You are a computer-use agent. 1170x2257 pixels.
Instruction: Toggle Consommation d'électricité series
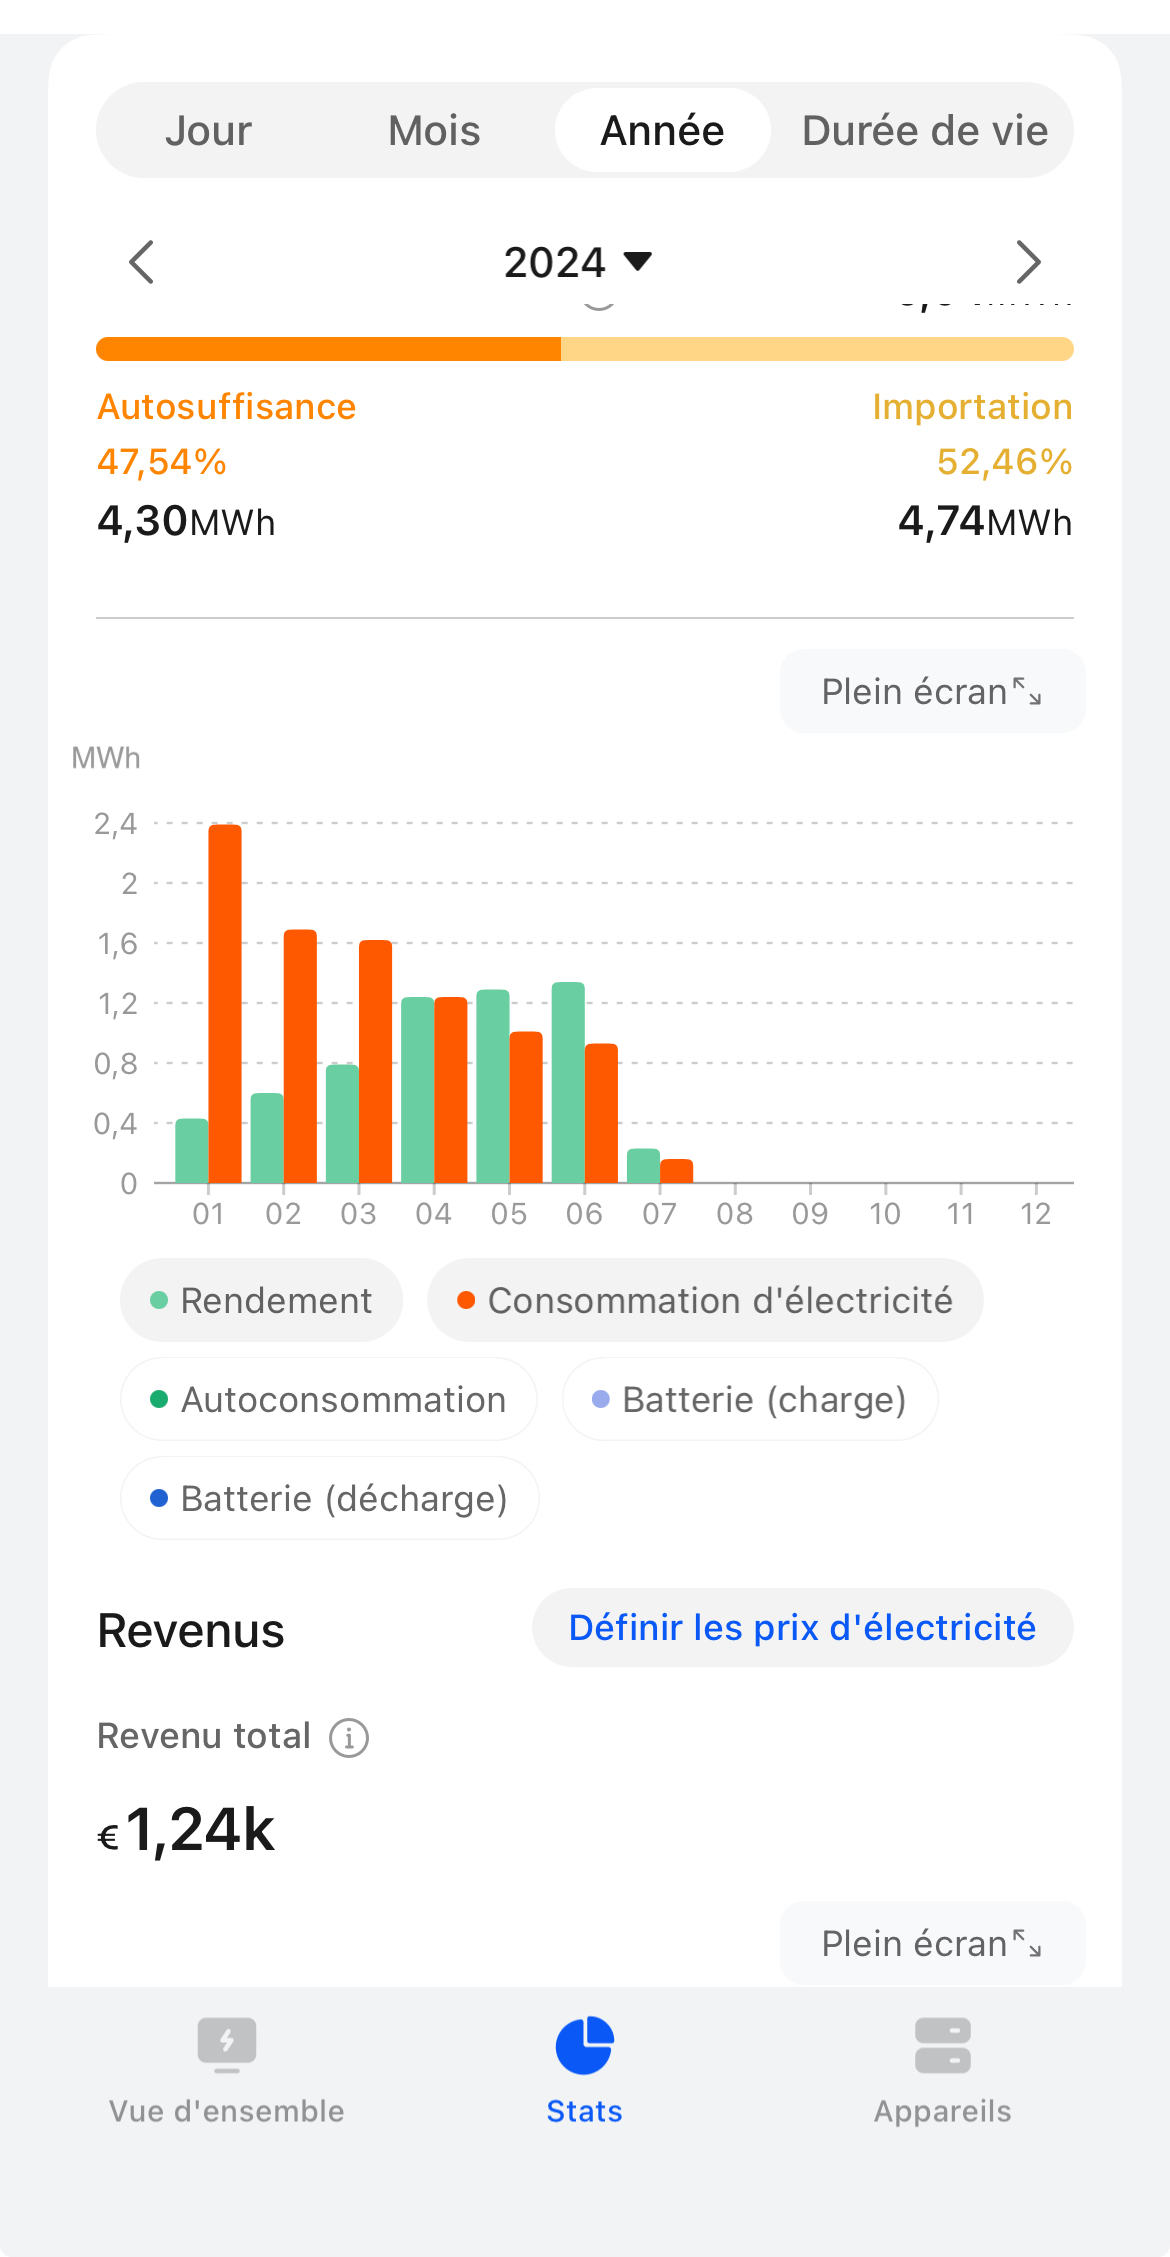click(x=704, y=1301)
